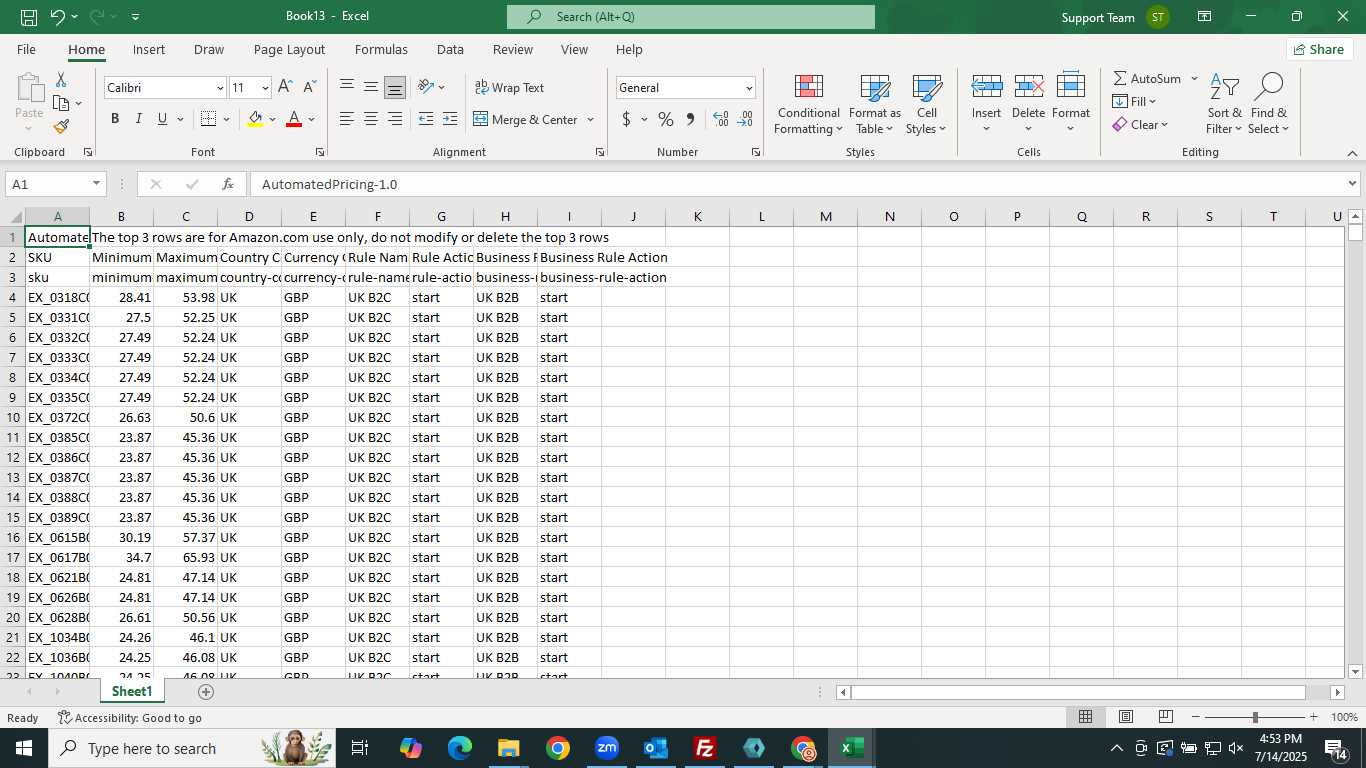Add a new sheet with plus button
The width and height of the screenshot is (1366, 768).
206,691
